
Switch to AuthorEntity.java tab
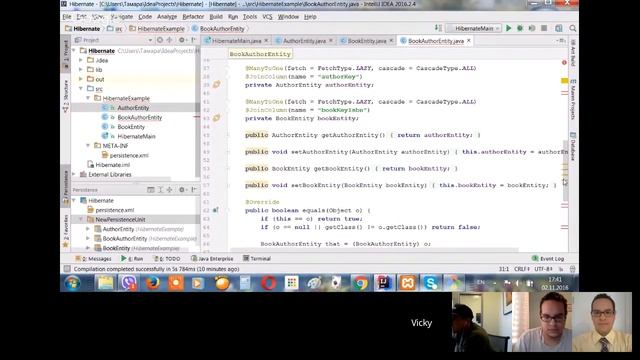304,41
